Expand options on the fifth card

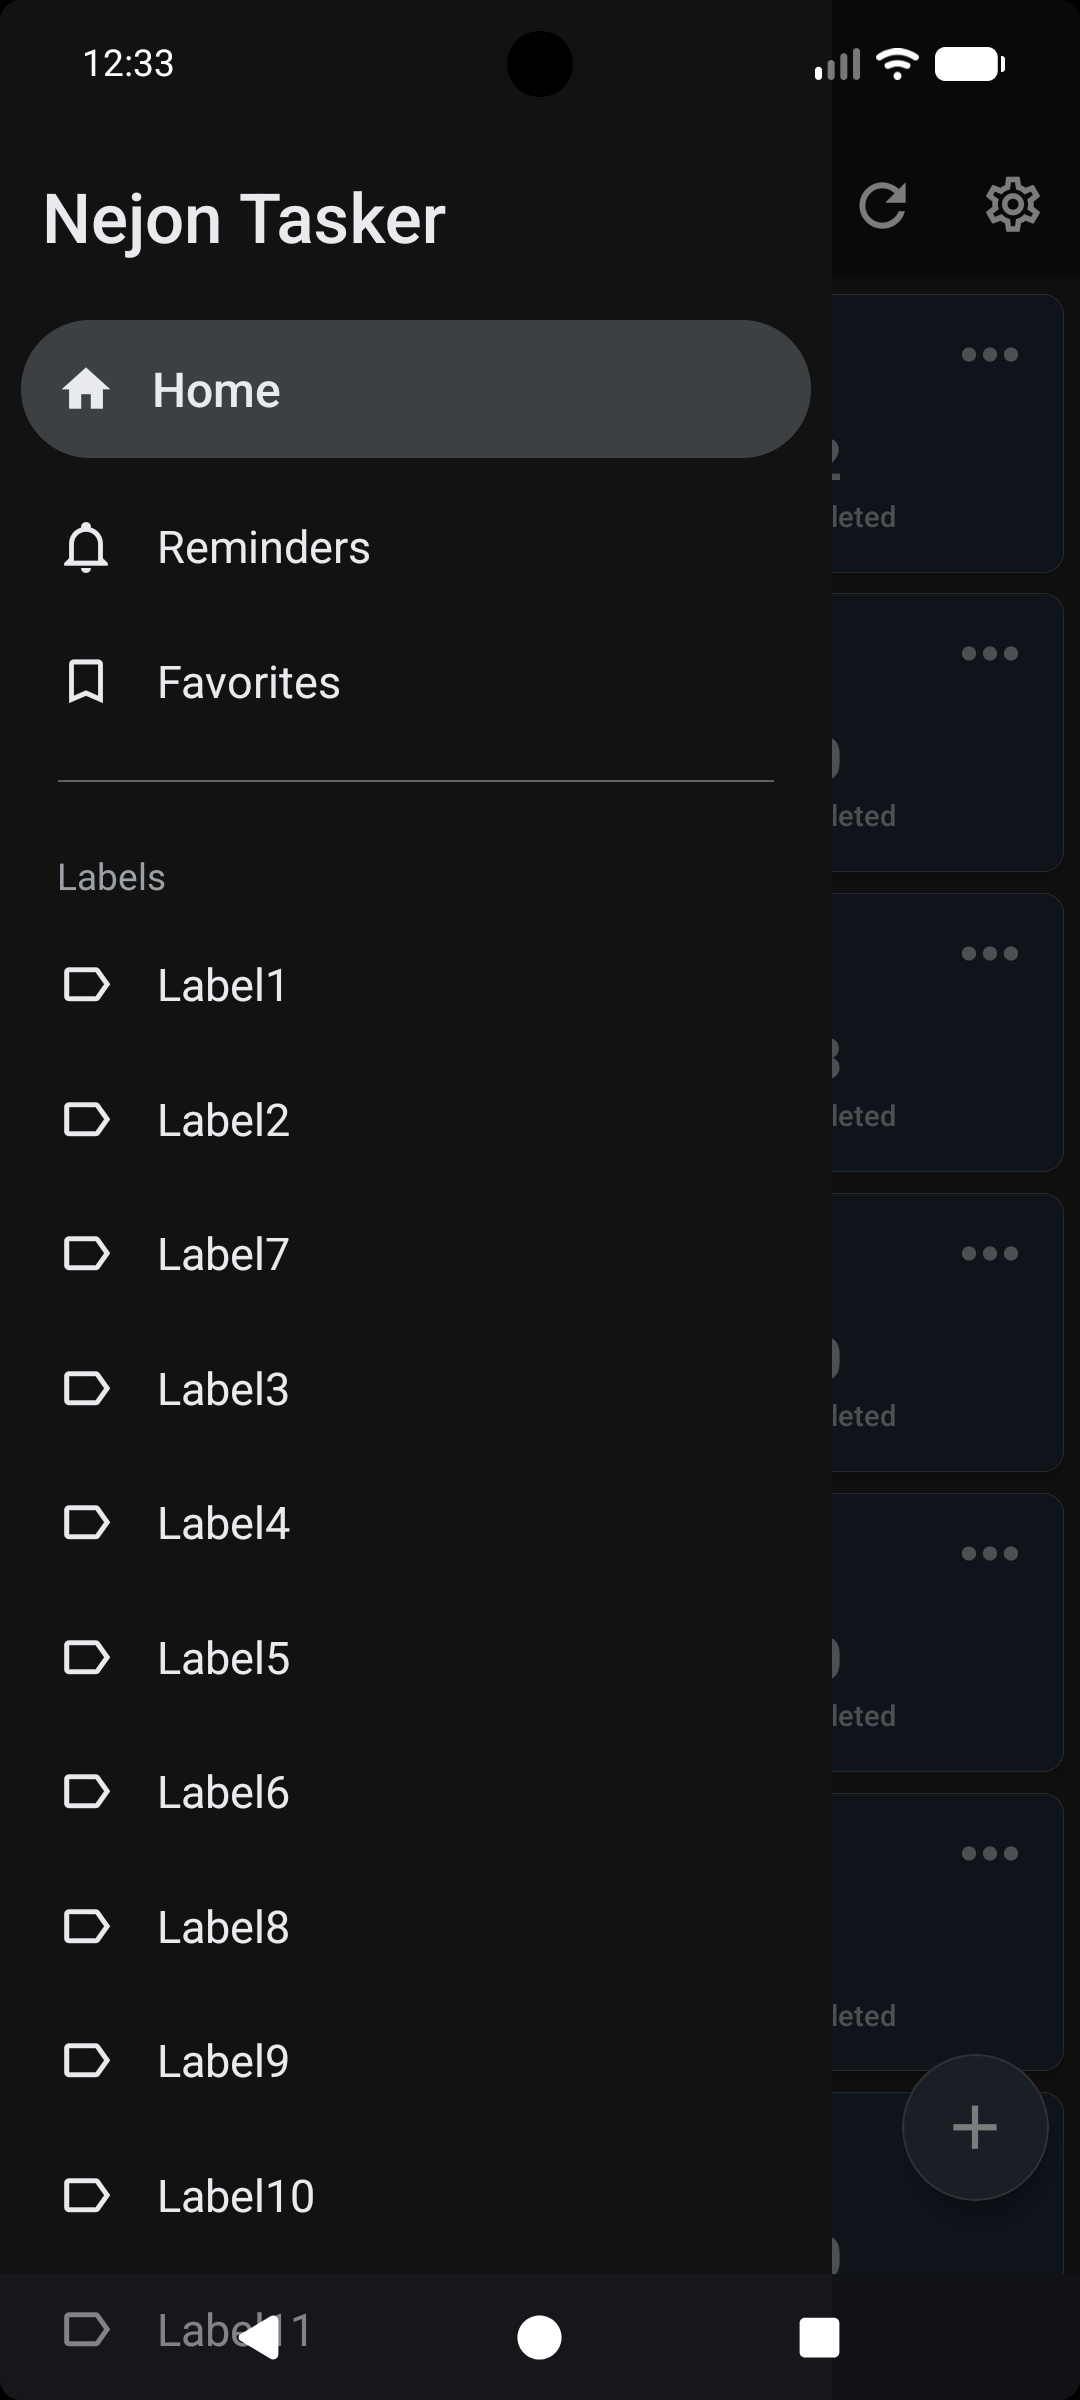(x=989, y=1553)
